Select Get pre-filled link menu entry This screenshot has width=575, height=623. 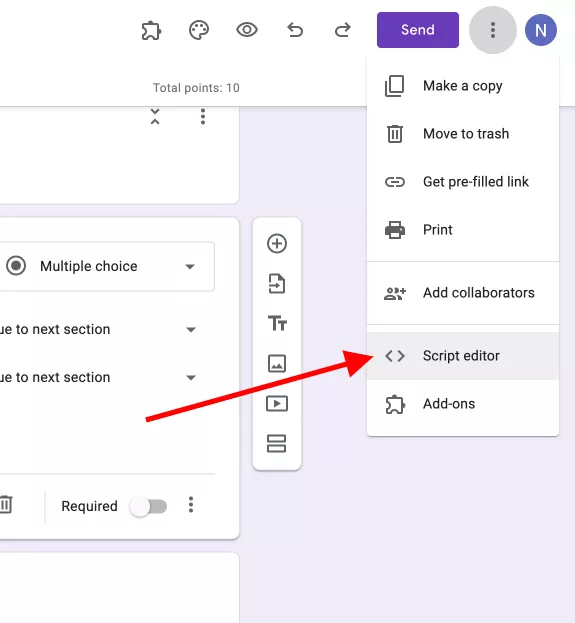(463, 182)
